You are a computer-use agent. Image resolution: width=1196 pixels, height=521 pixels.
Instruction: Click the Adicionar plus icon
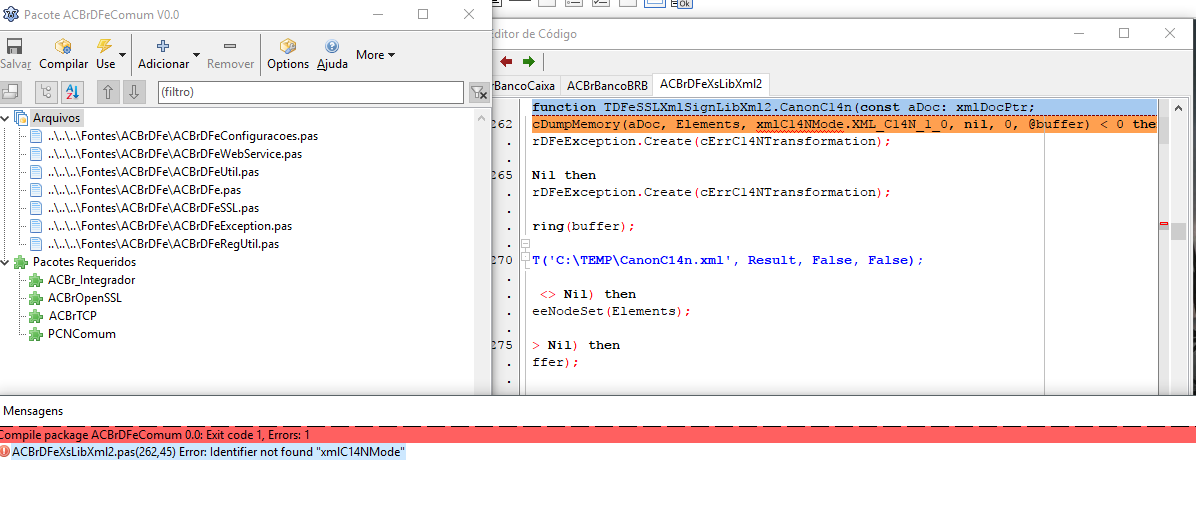pyautogui.click(x=162, y=47)
